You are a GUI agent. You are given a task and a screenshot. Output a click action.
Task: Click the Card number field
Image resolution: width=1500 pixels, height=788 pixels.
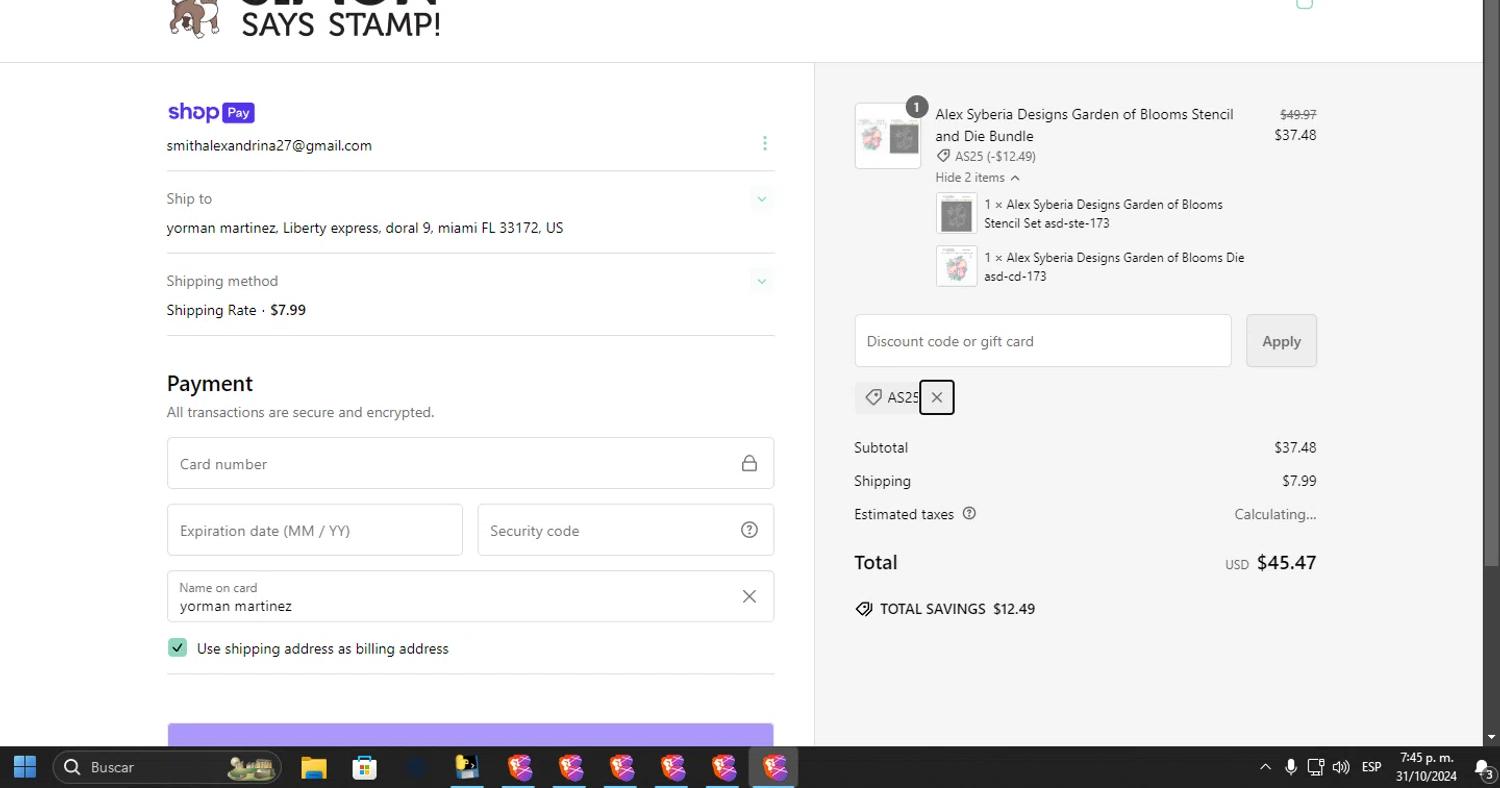[470, 463]
